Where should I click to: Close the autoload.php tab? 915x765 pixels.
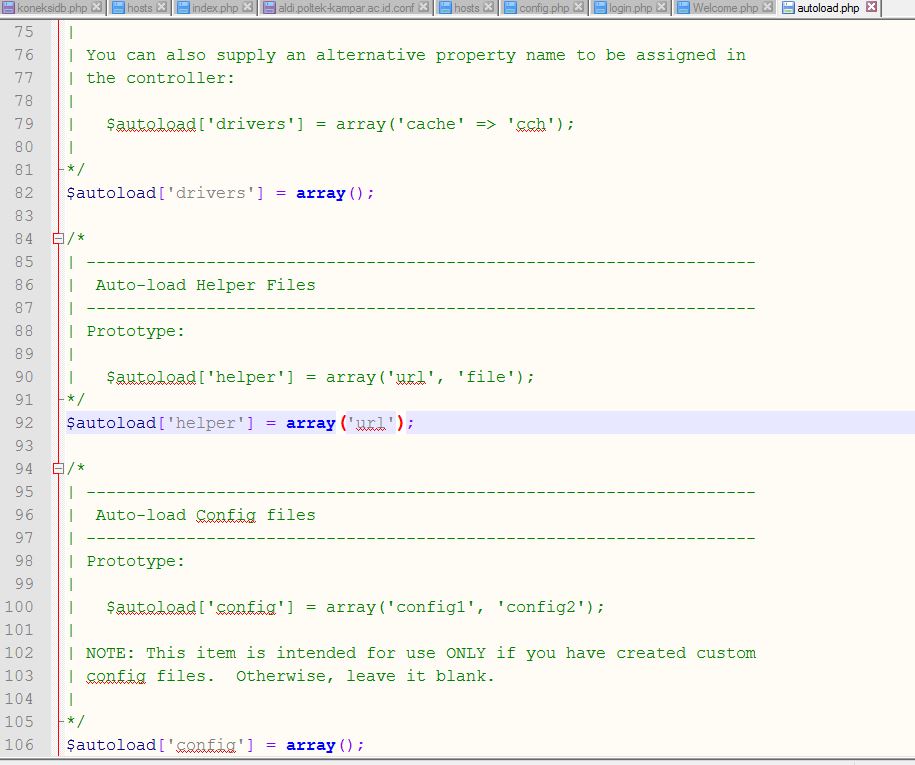point(870,8)
